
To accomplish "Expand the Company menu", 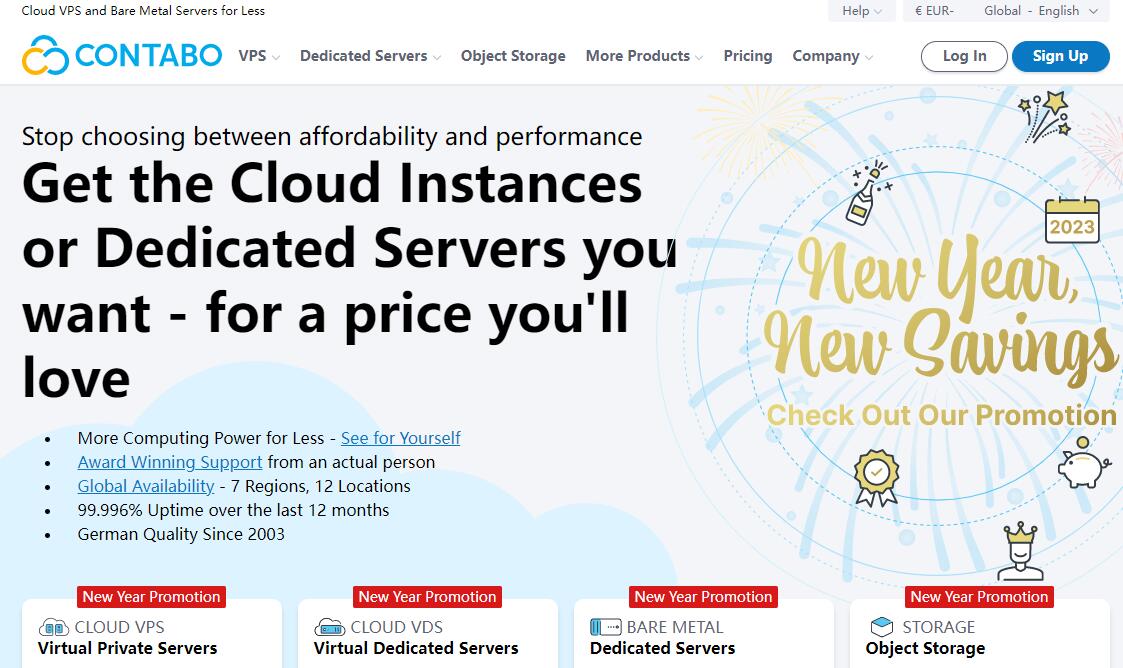I will point(832,56).
